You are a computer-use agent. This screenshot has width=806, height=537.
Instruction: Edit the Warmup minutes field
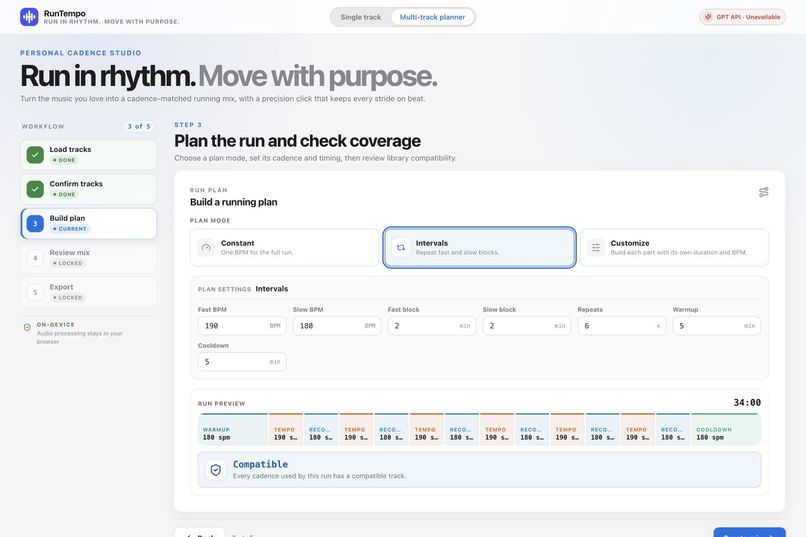click(x=717, y=326)
